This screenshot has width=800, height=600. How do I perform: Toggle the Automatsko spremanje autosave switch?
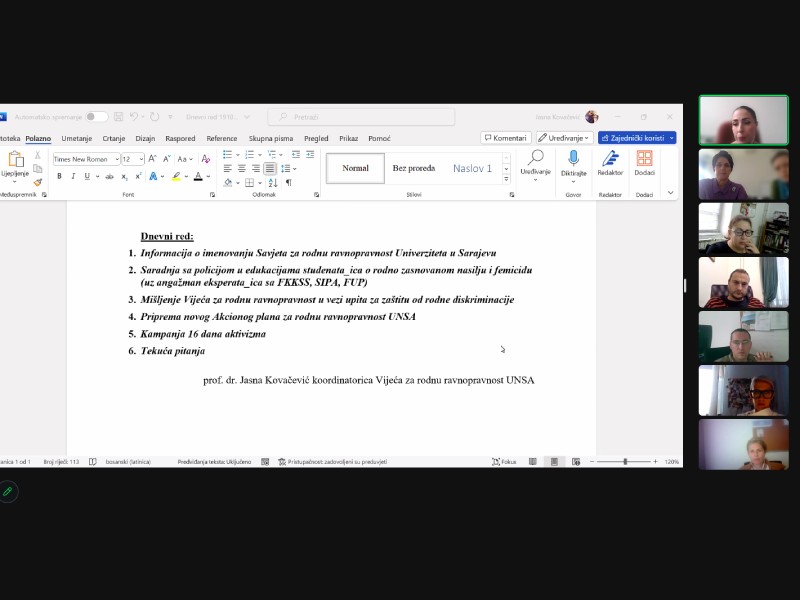(x=96, y=117)
